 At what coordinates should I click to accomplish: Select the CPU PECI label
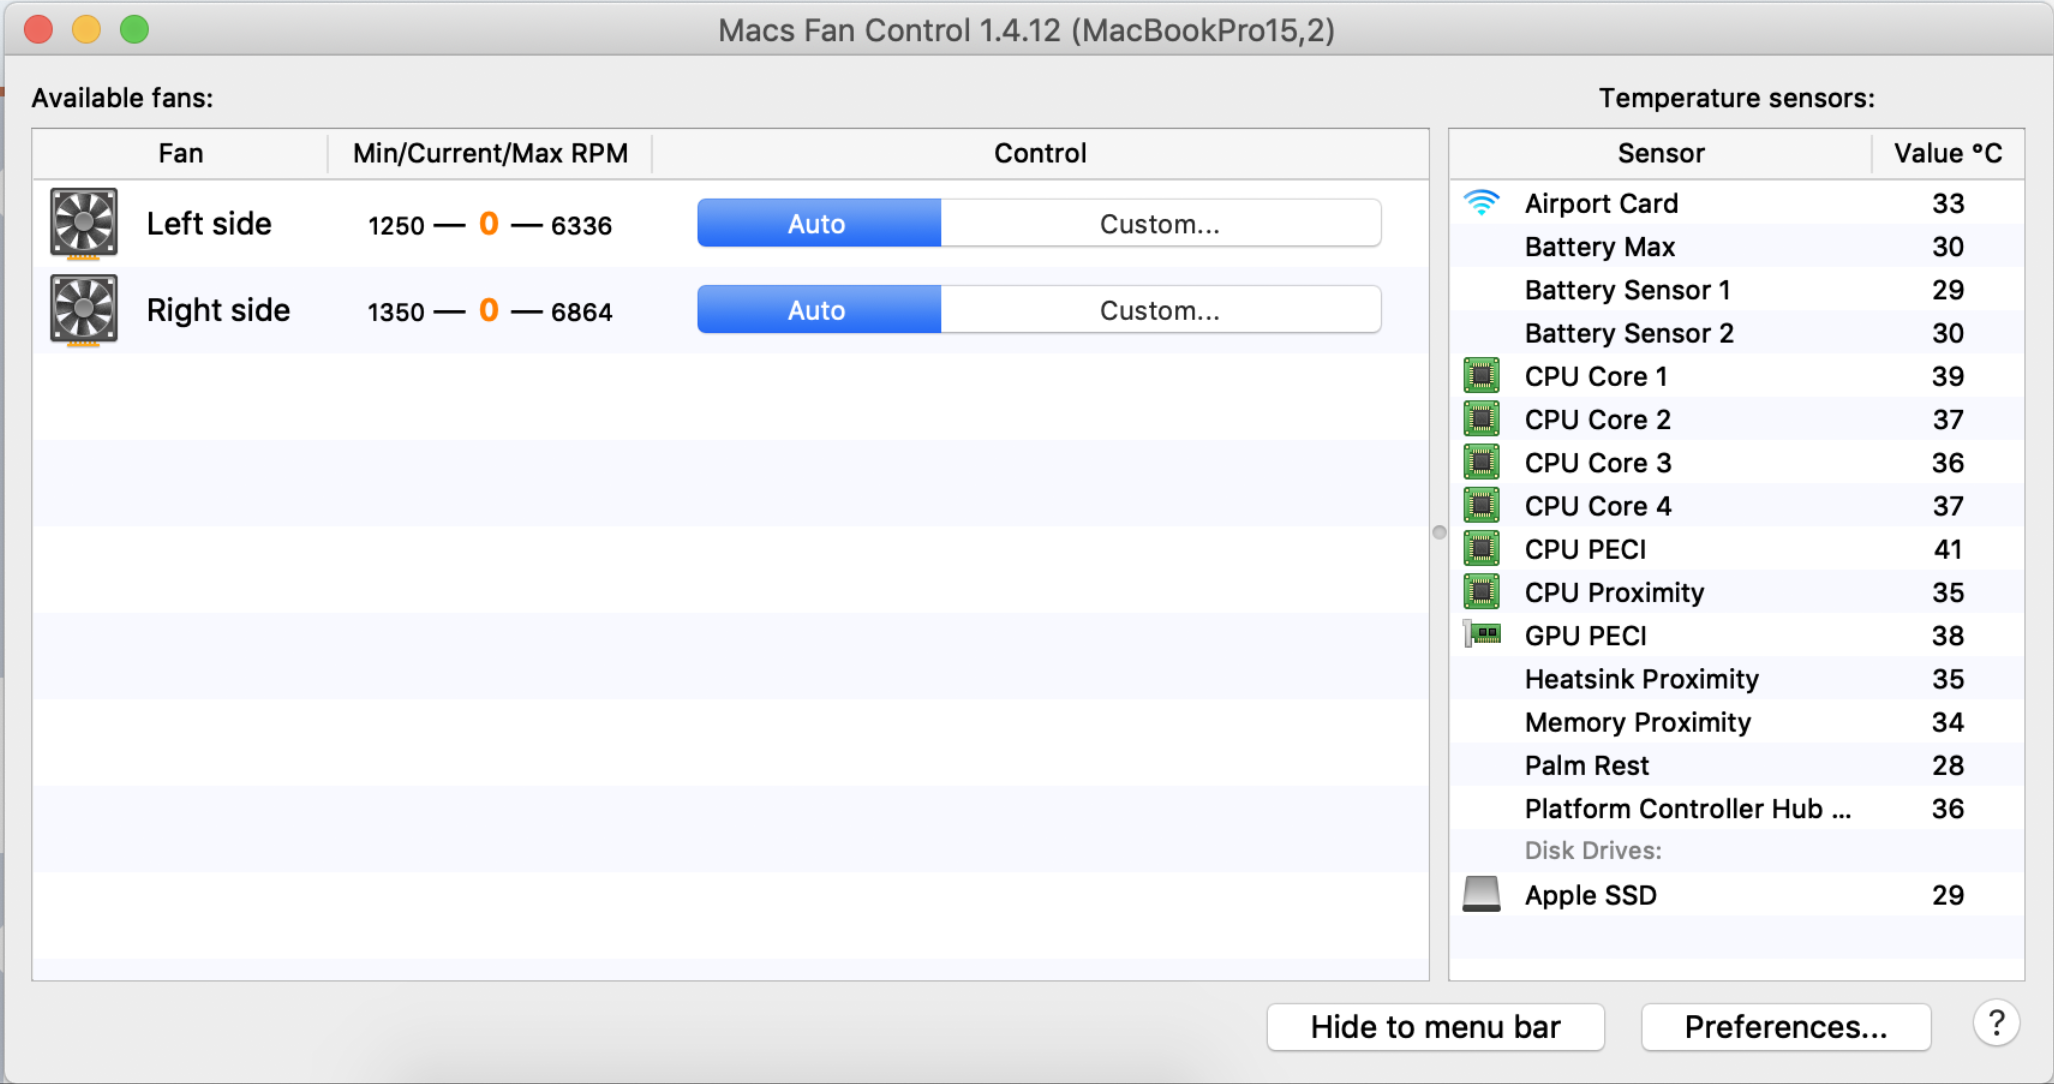pyautogui.click(x=1585, y=549)
